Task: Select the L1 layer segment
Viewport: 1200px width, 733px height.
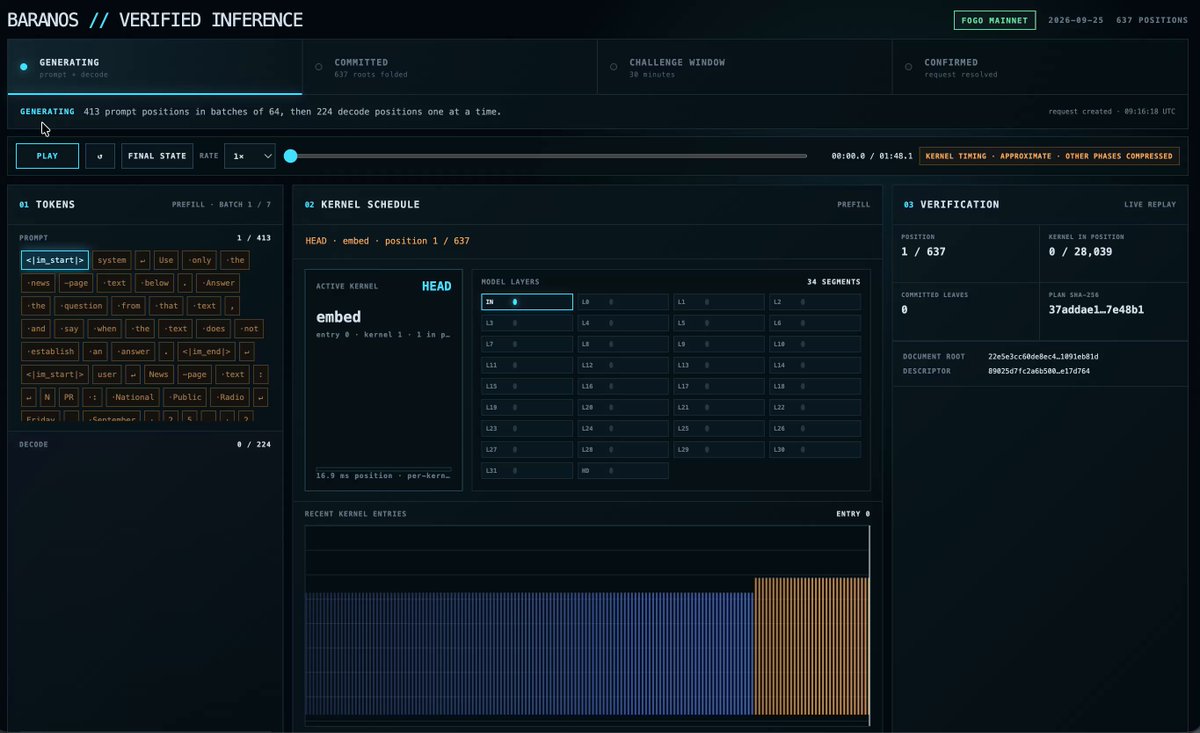Action: [x=719, y=301]
